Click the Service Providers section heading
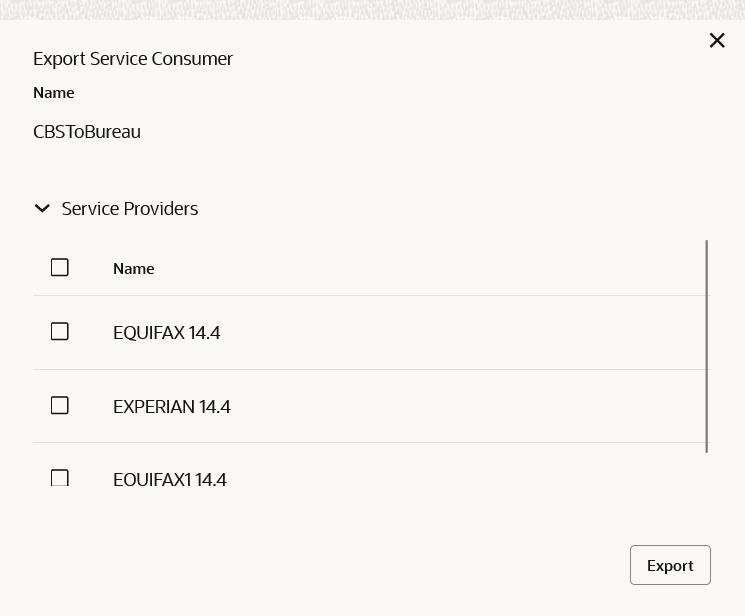Screen dimensions: 745x616 130,209
